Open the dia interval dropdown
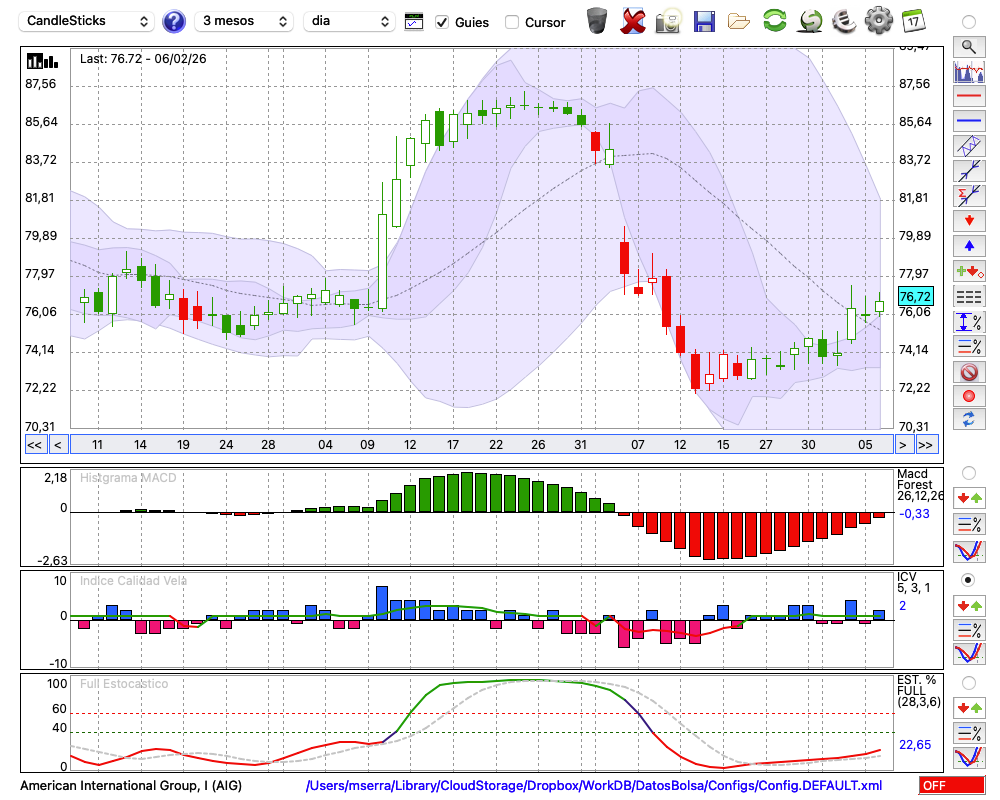 click(349, 21)
